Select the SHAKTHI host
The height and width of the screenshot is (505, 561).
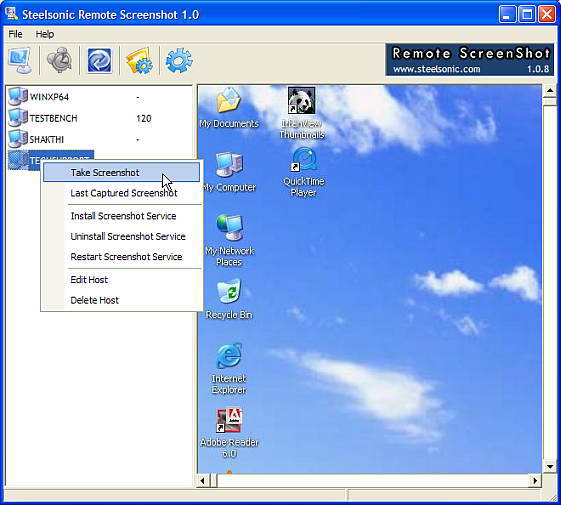coord(47,139)
